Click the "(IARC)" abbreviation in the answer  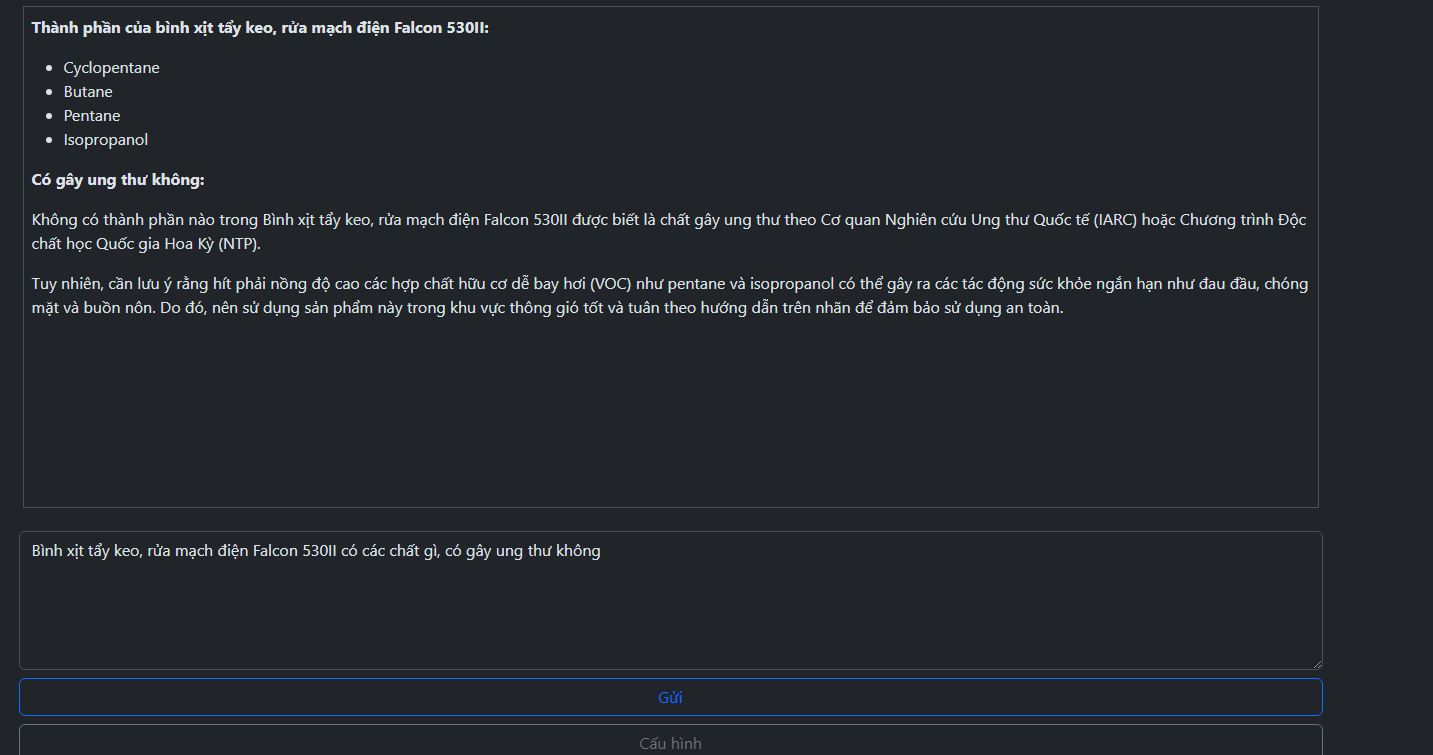(x=1115, y=220)
